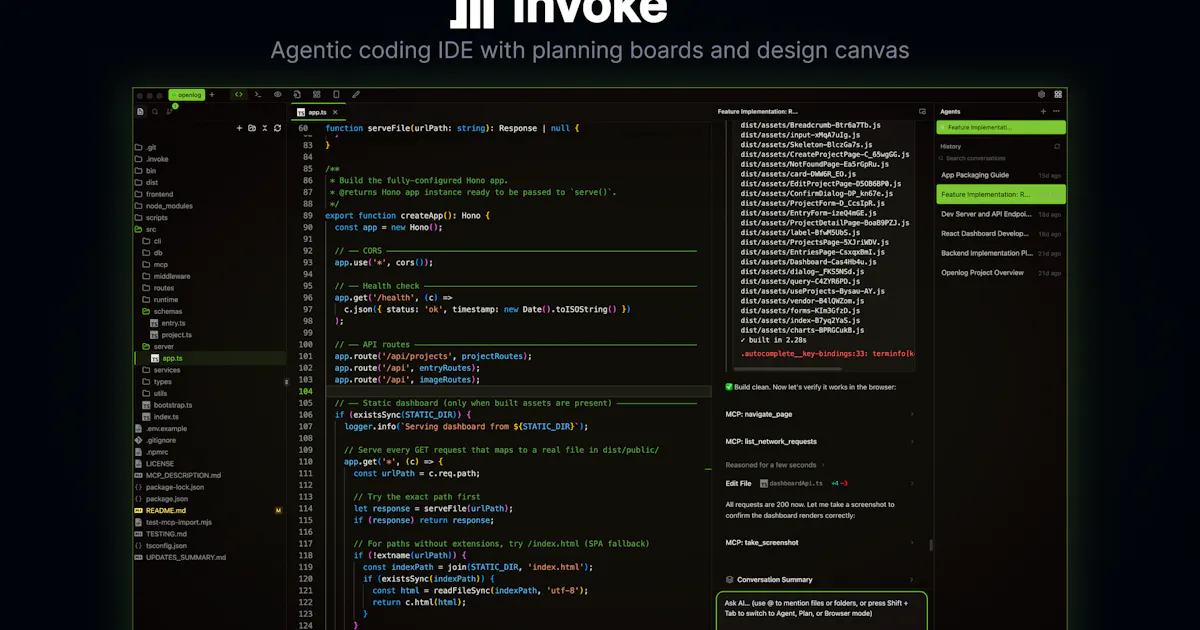Viewport: 1200px width, 630px height.
Task: Expand the routes folder
Action: (x=157, y=288)
